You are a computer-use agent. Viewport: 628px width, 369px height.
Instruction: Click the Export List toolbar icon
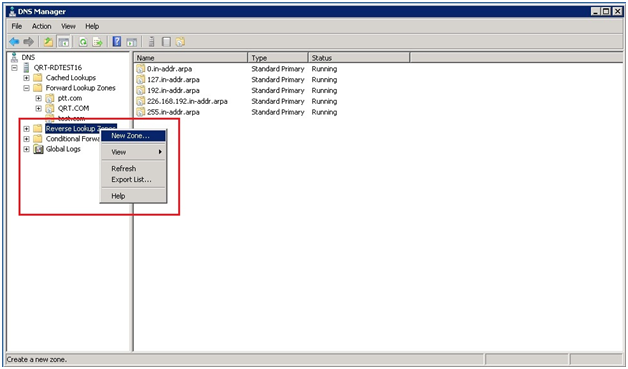(98, 42)
